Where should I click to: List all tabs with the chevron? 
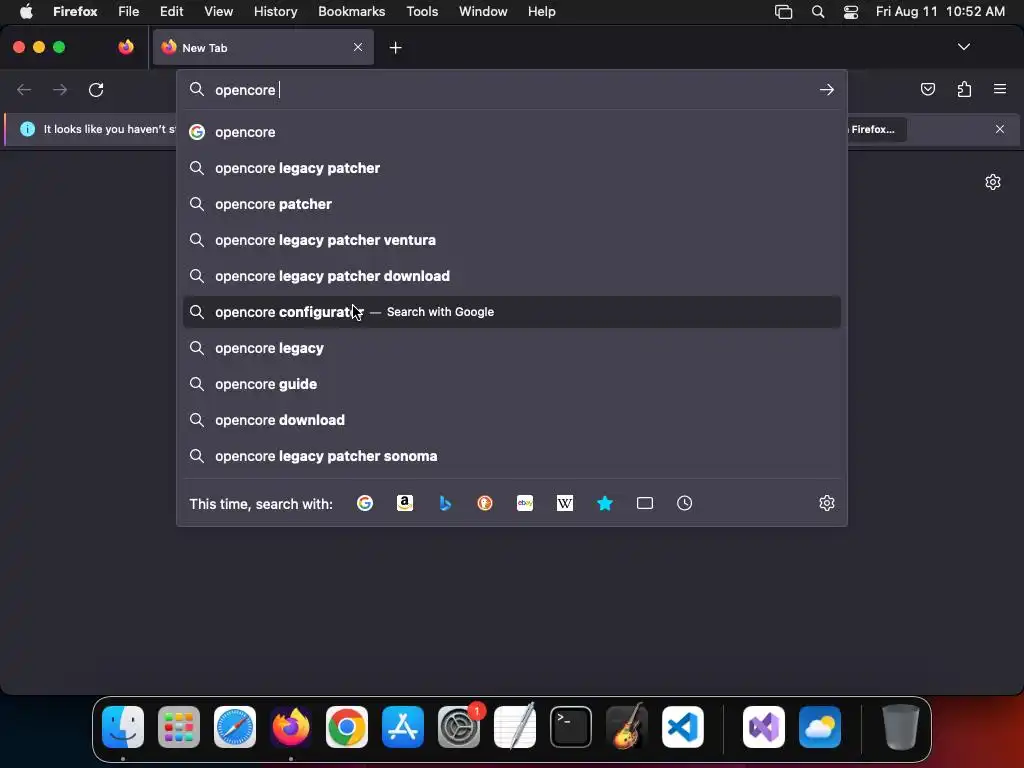963,47
